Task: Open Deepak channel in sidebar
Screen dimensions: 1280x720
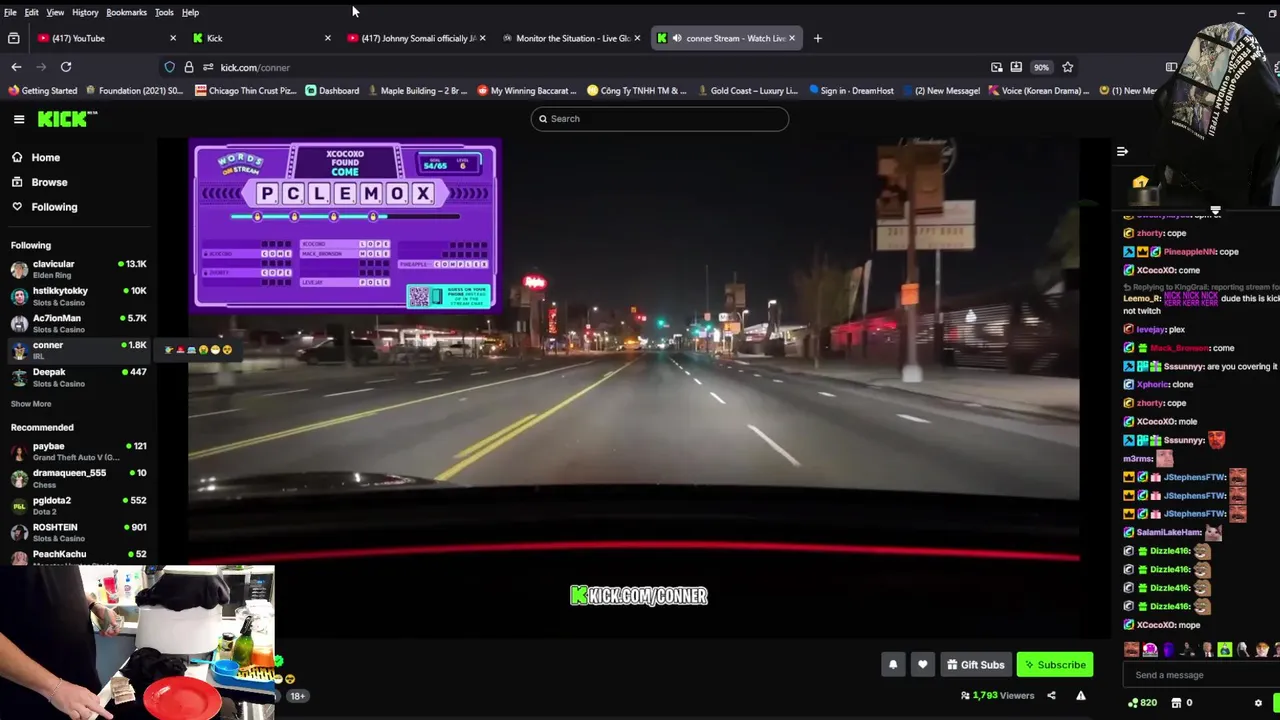Action: tap(78, 377)
